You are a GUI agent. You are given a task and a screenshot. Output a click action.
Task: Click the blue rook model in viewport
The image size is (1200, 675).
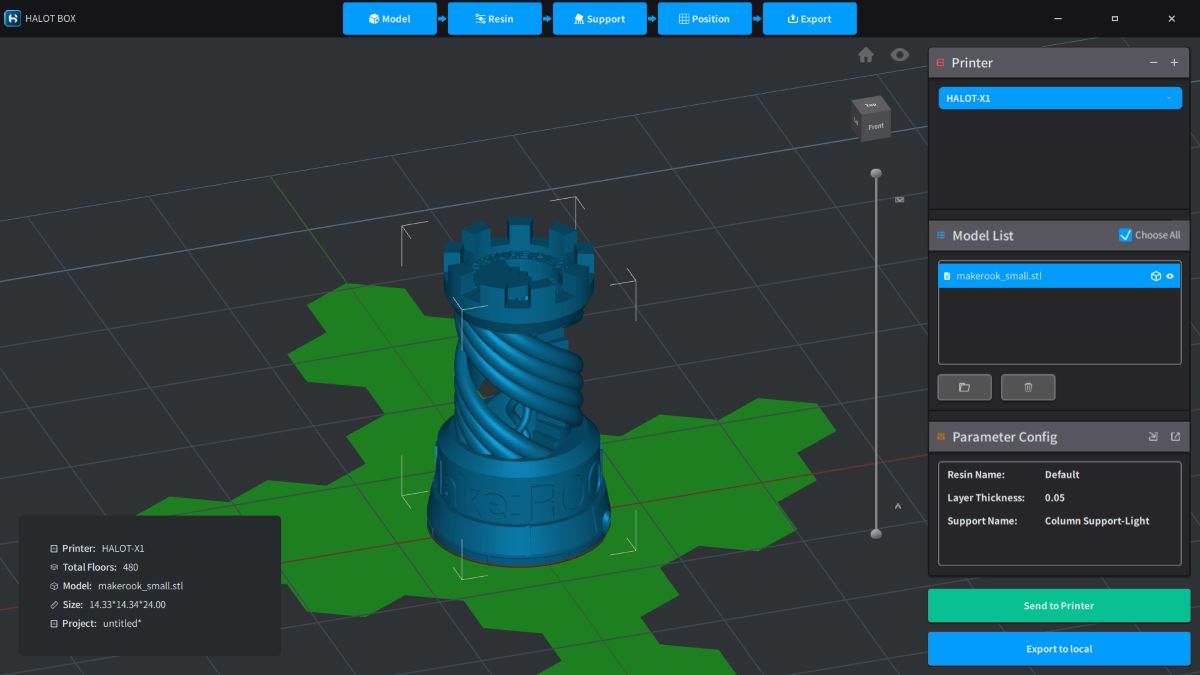[518, 390]
